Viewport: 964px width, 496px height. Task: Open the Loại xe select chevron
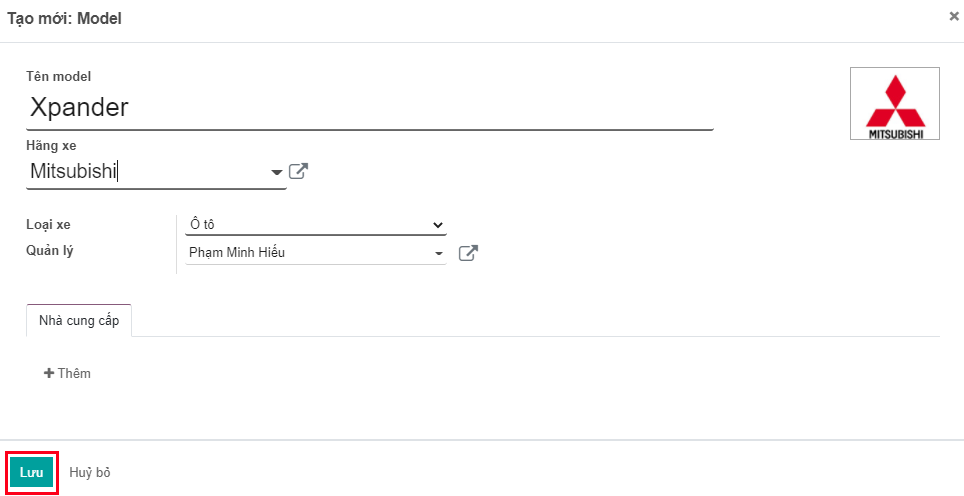pyautogui.click(x=438, y=225)
